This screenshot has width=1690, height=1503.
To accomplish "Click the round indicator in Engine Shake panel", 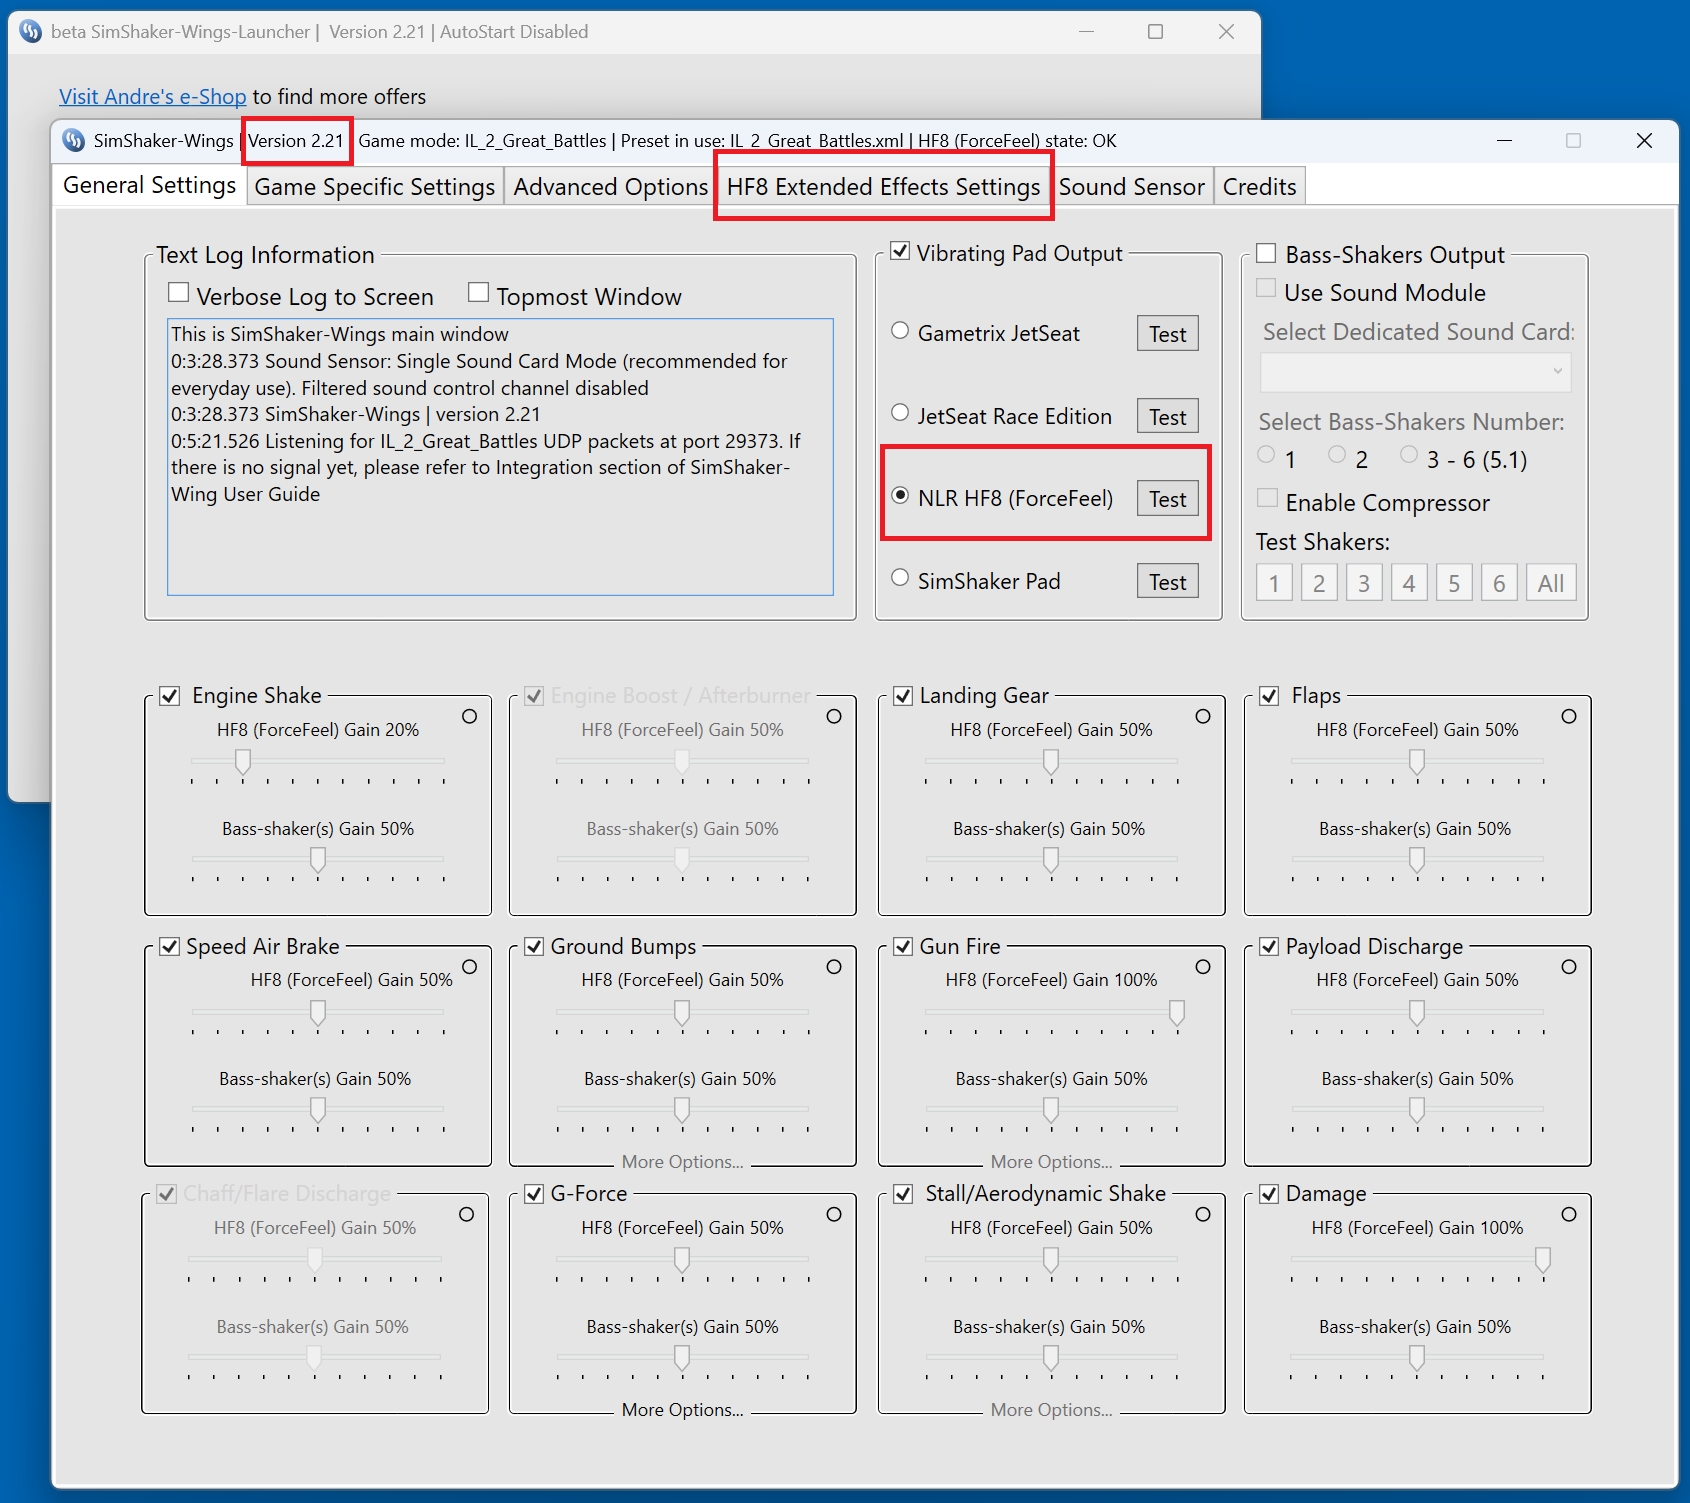I will tap(470, 717).
